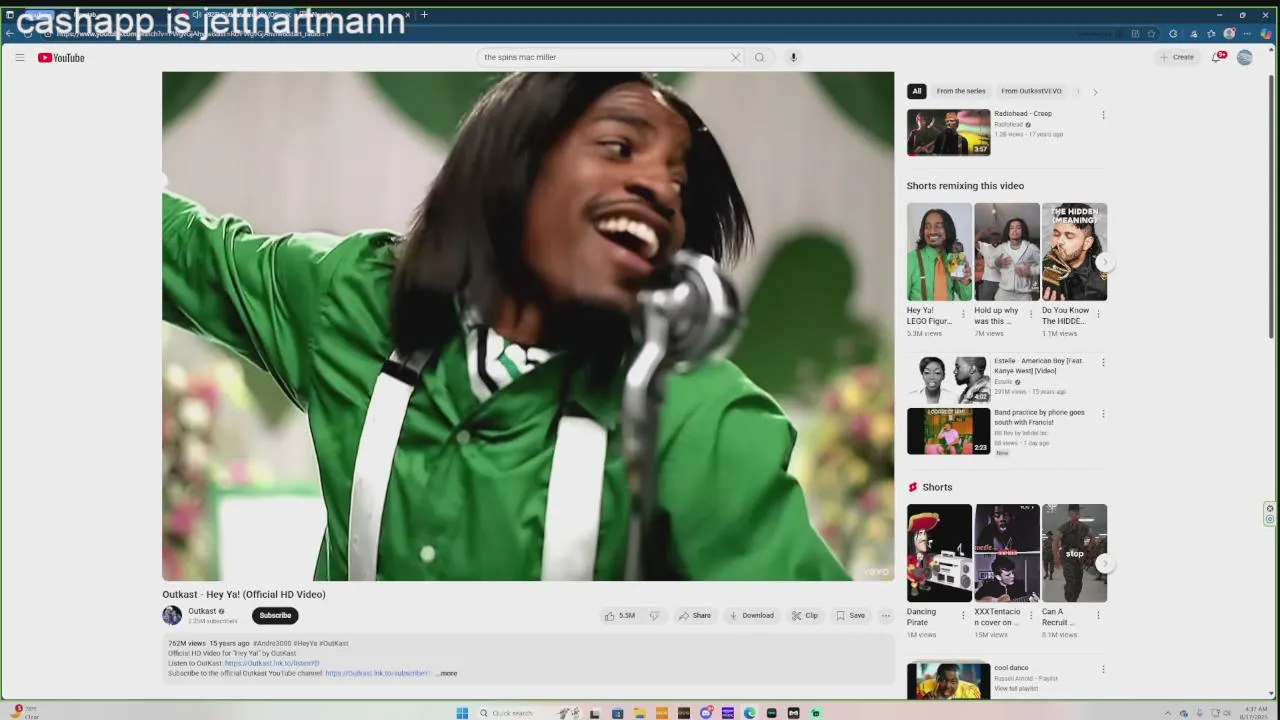This screenshot has height=720, width=1280.
Task: Open Radiohead - Creep video thumbnail
Action: [x=948, y=132]
